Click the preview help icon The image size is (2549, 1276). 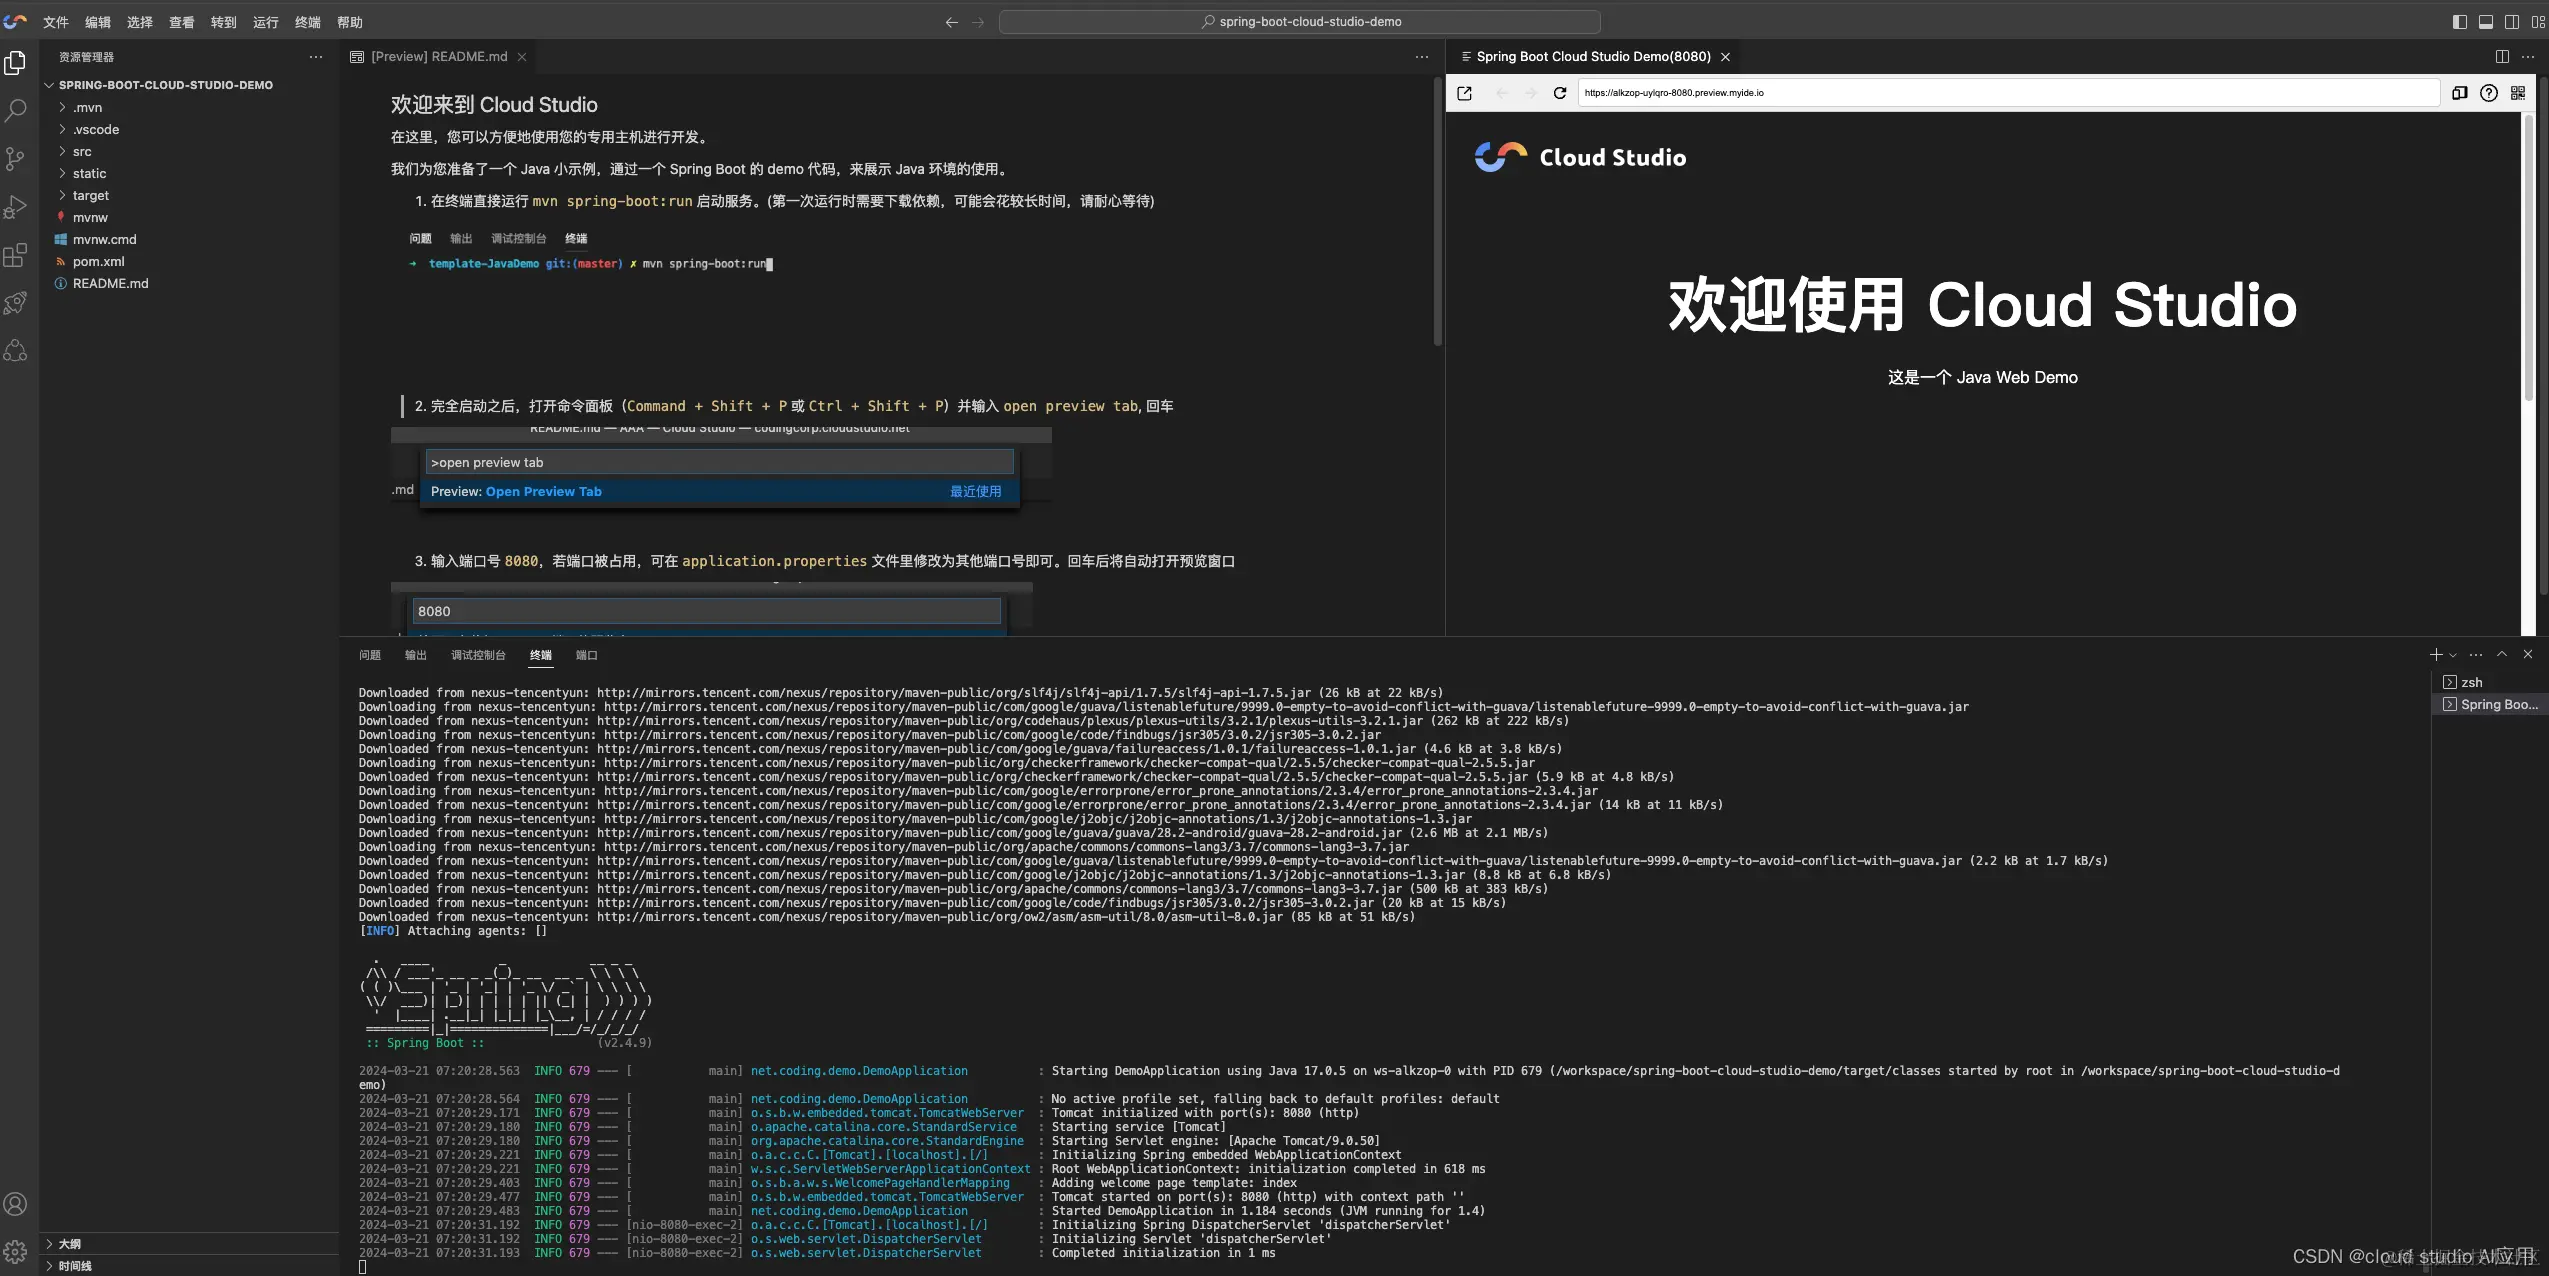click(2488, 93)
